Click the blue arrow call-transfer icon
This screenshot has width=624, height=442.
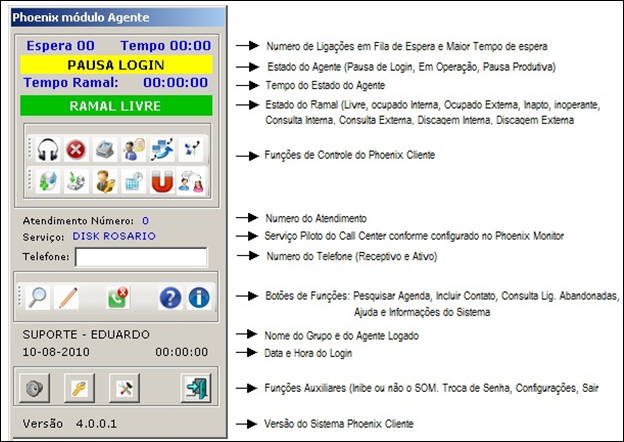tap(162, 150)
